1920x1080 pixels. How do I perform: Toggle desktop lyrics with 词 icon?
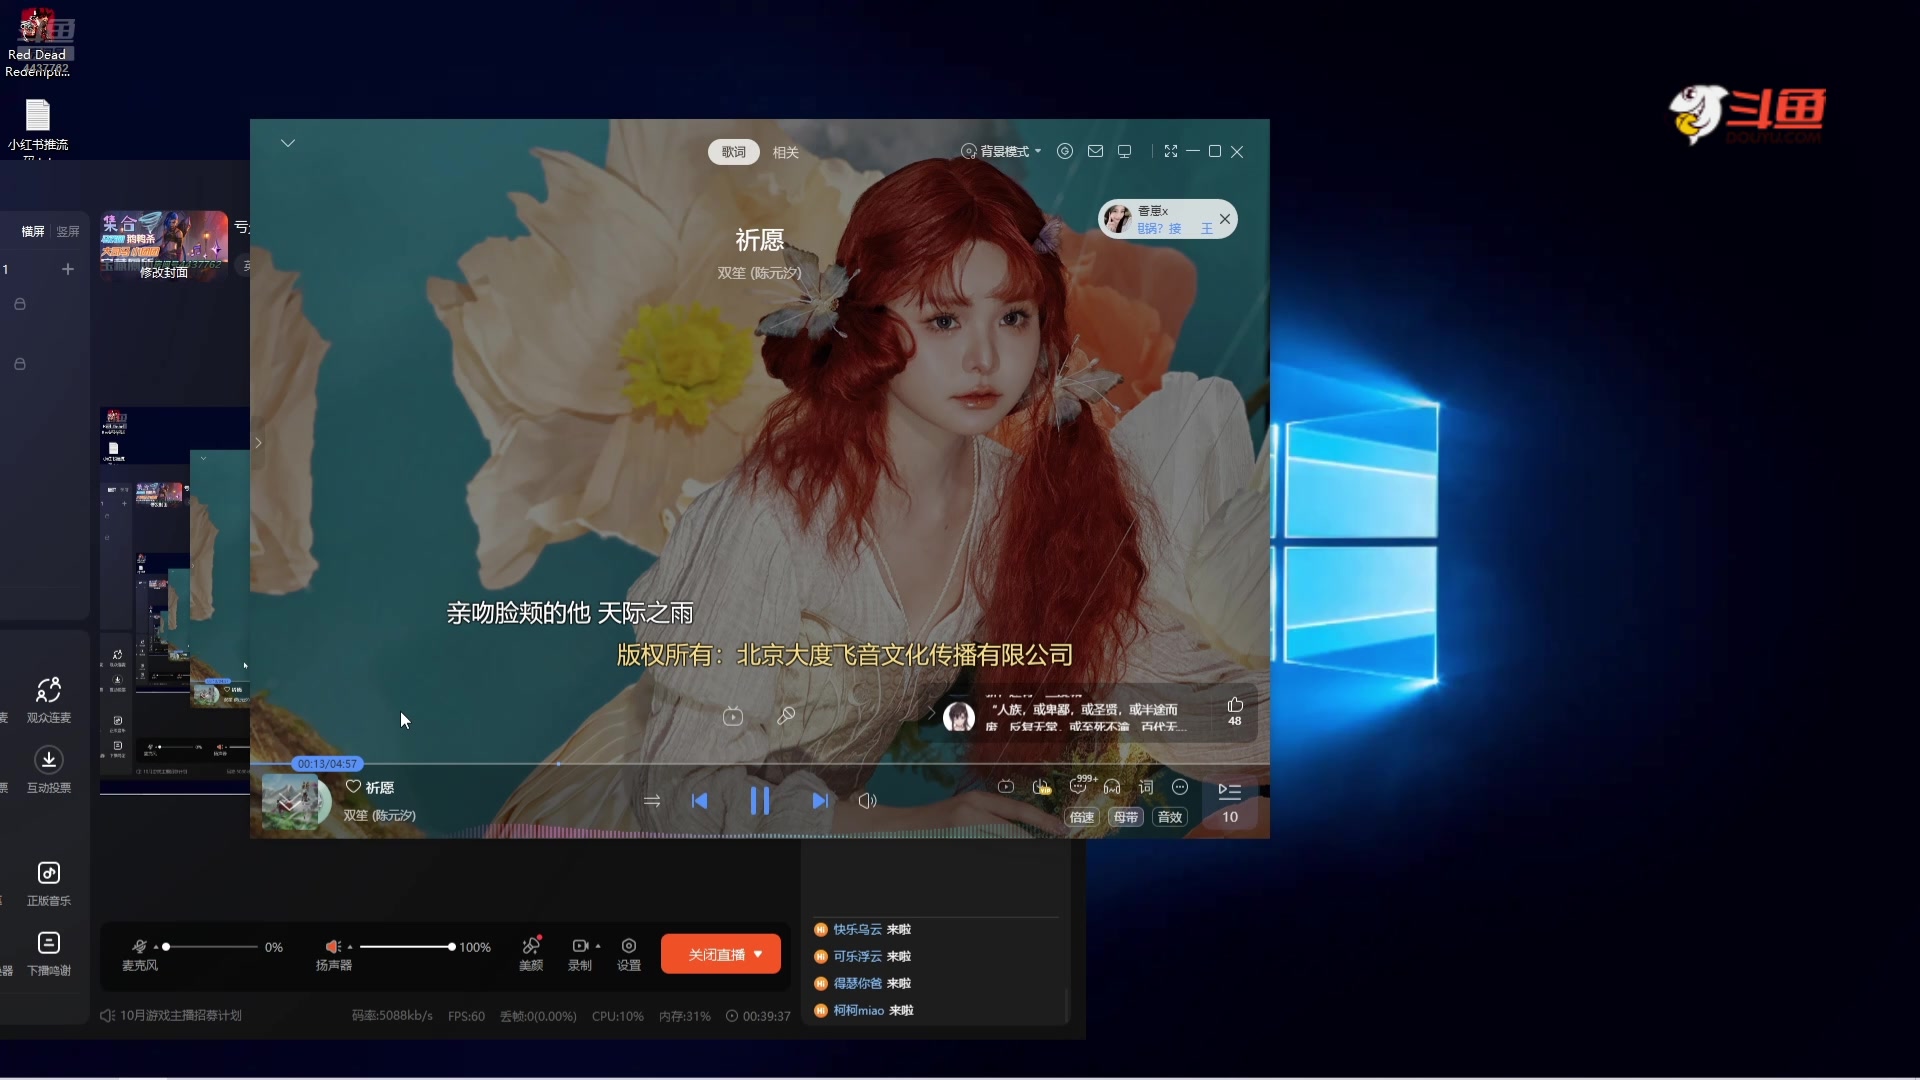1146,787
